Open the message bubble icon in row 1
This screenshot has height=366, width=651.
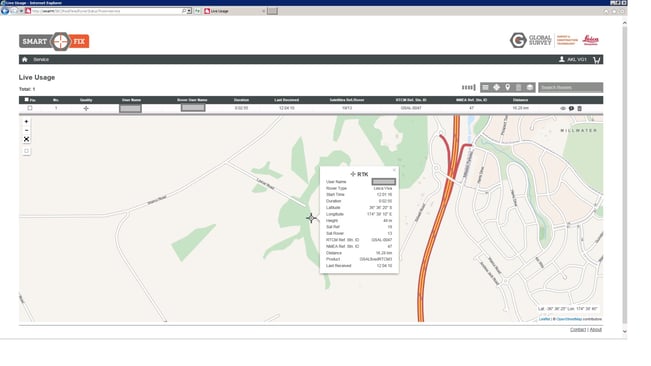tap(571, 108)
